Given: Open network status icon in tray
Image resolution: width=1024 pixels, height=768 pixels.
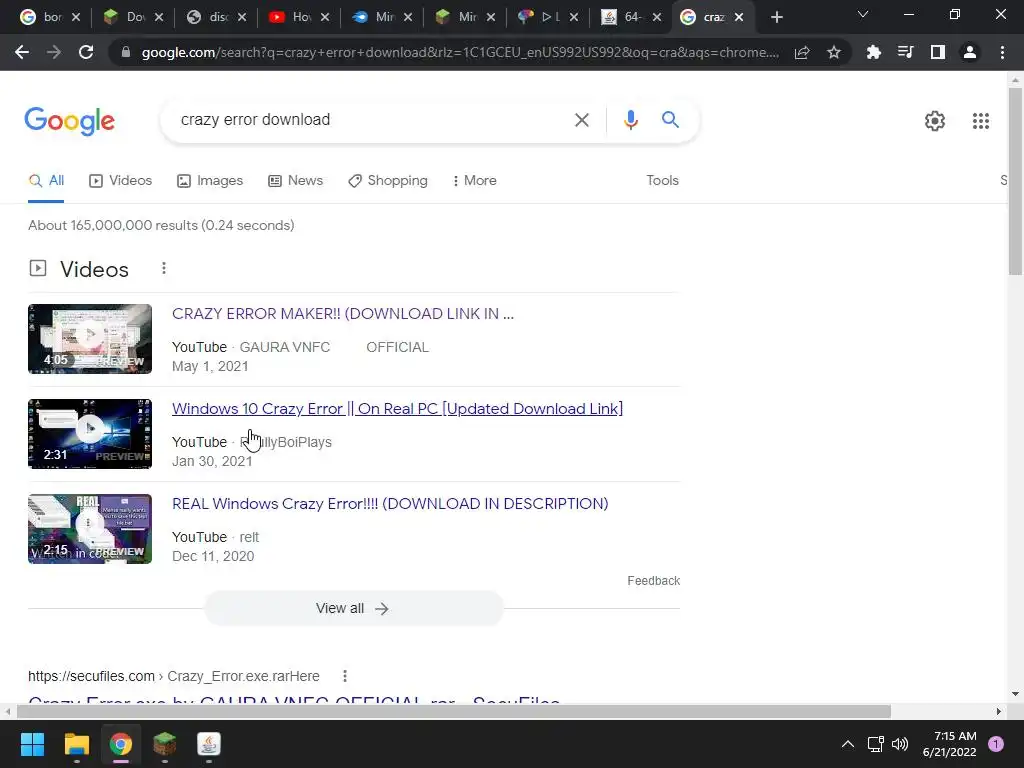Looking at the screenshot, I should pos(875,744).
